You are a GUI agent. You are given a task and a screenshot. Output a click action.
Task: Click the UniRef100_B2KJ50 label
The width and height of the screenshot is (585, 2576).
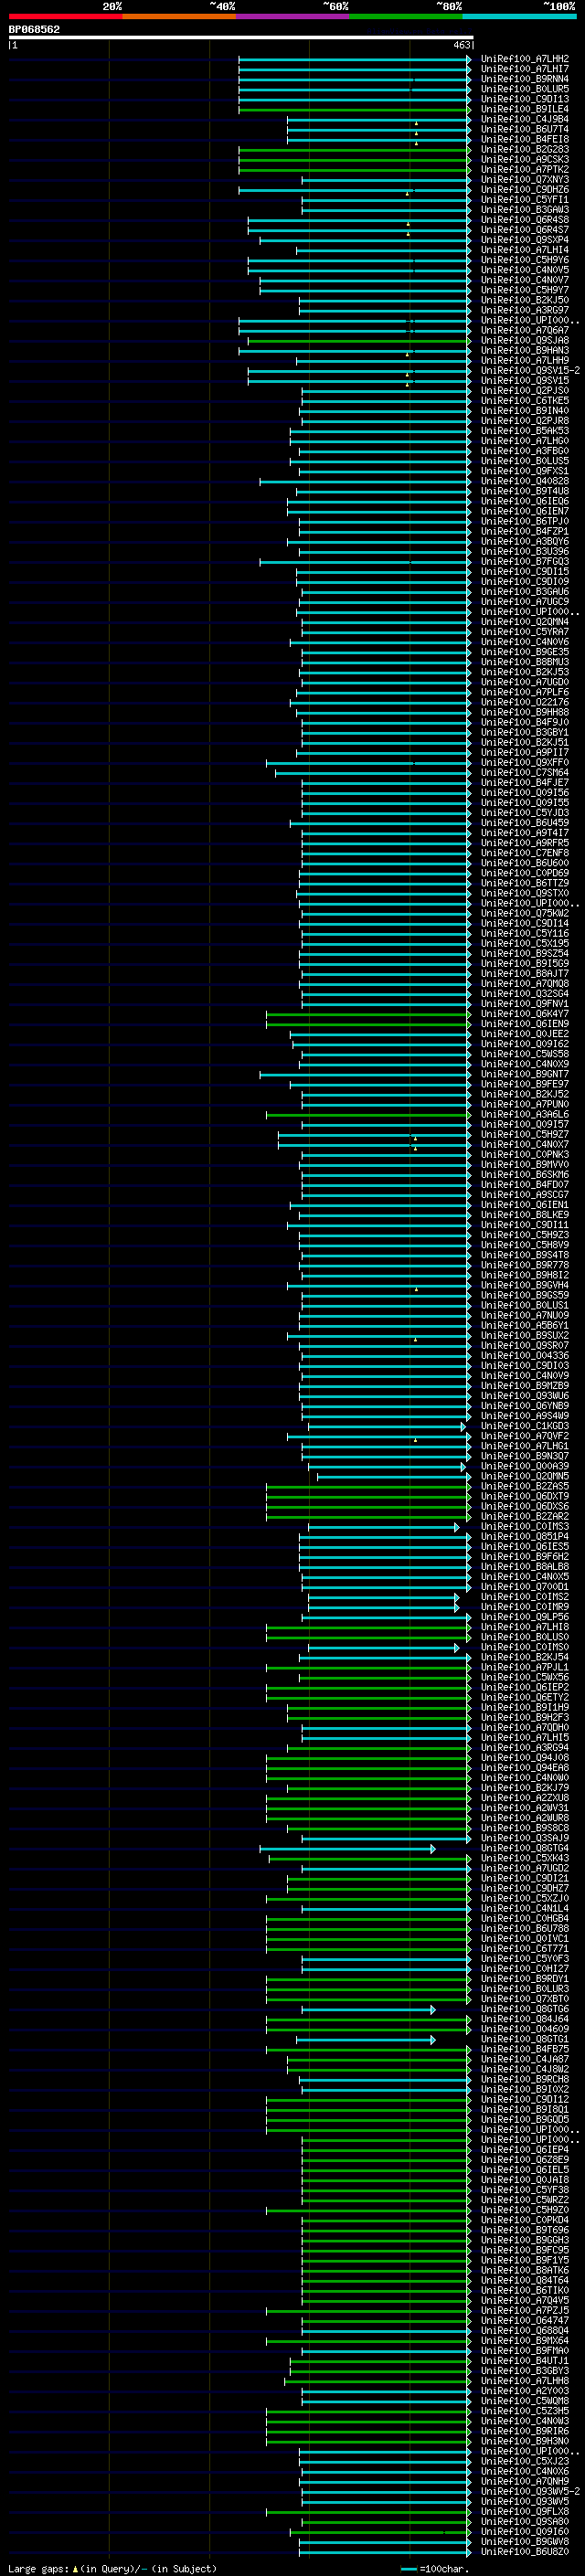(x=525, y=300)
